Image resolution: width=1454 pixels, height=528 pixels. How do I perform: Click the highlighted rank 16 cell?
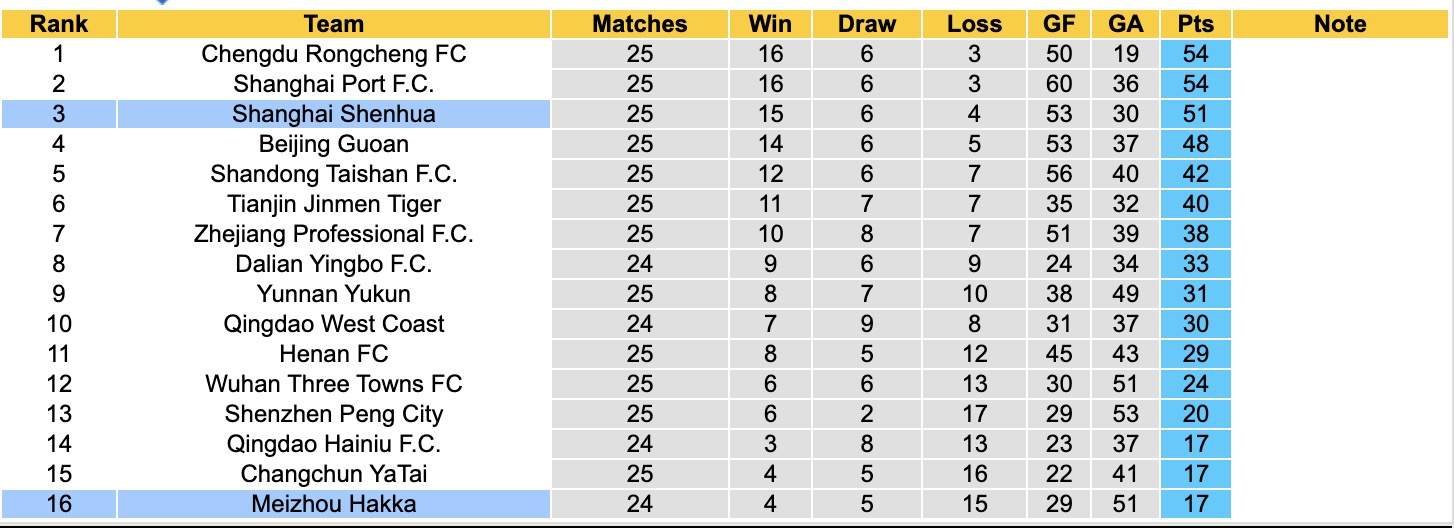click(x=59, y=504)
